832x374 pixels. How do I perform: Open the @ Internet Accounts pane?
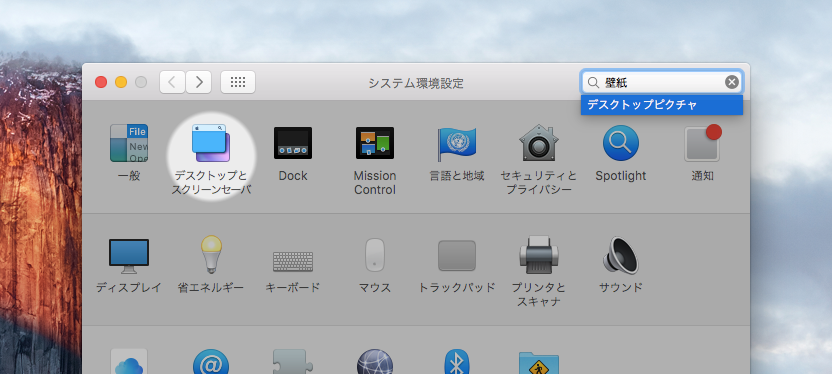211,361
